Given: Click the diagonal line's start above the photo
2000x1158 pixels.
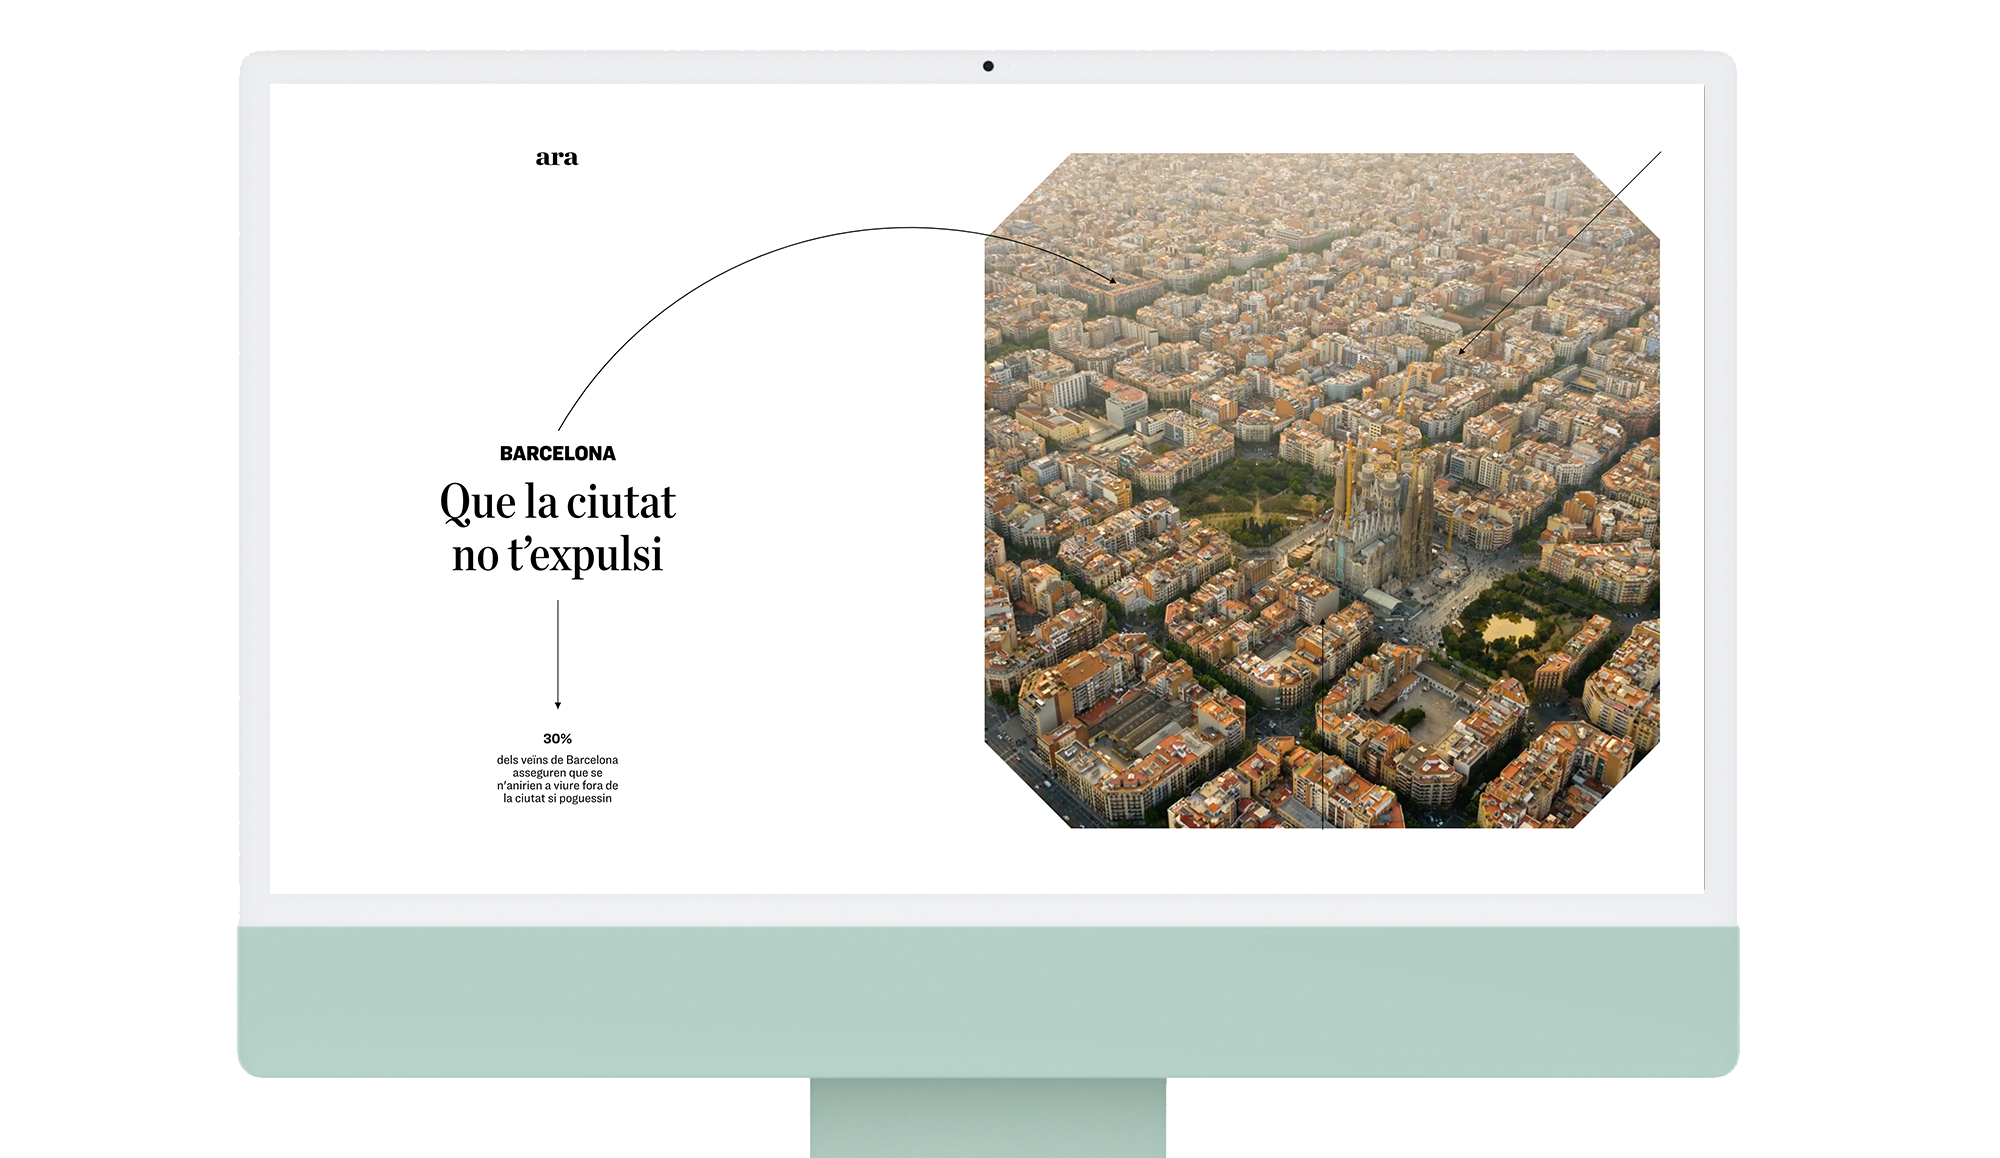Looking at the screenshot, I should 1658,154.
